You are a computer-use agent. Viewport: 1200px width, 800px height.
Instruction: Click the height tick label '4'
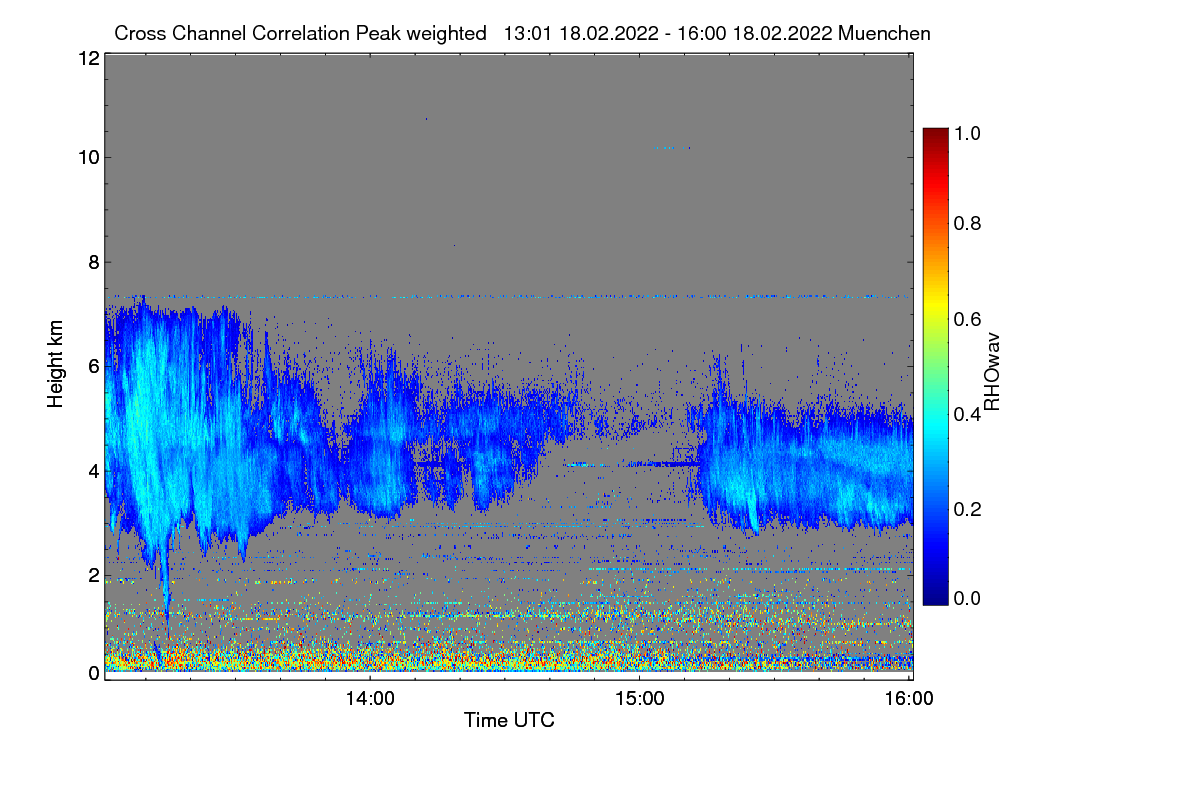[x=92, y=470]
